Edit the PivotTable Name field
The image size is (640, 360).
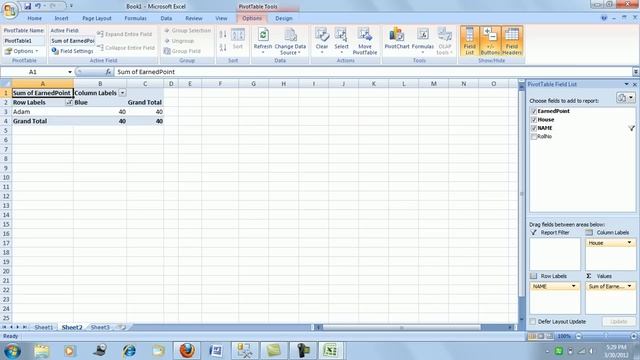click(23, 41)
